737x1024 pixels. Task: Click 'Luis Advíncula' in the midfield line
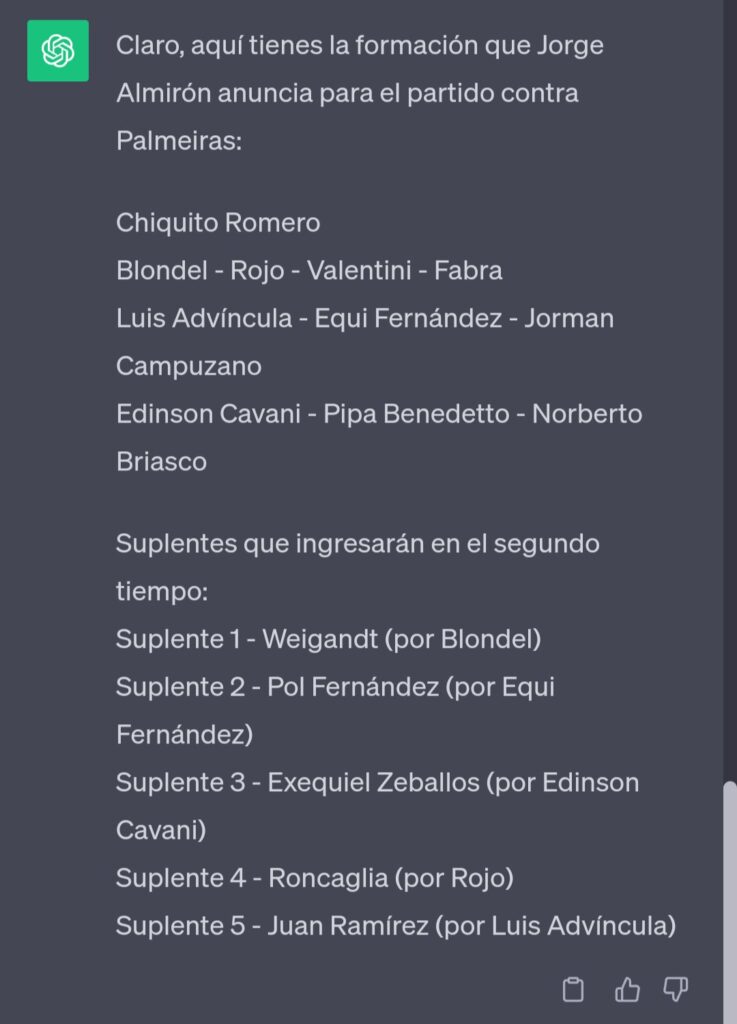click(204, 319)
